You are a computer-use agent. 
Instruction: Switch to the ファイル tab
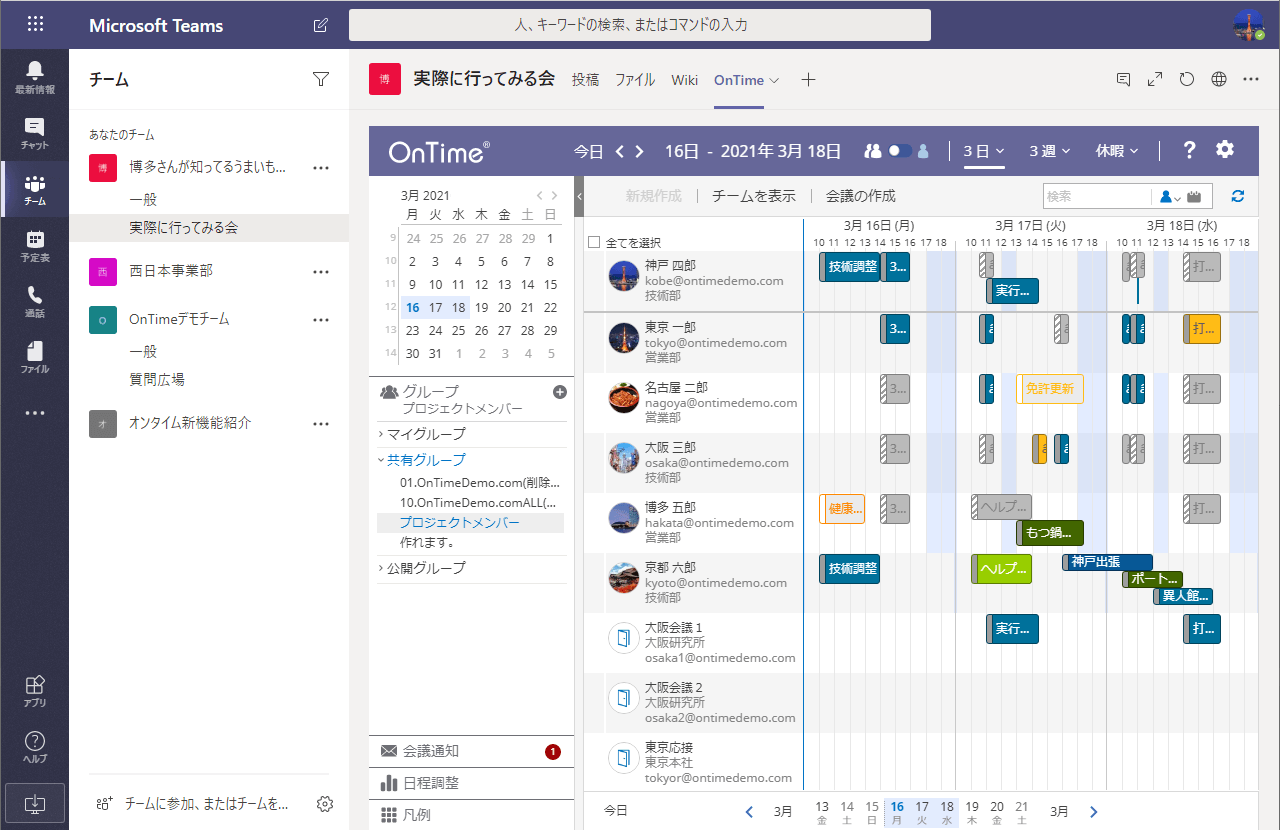(635, 80)
